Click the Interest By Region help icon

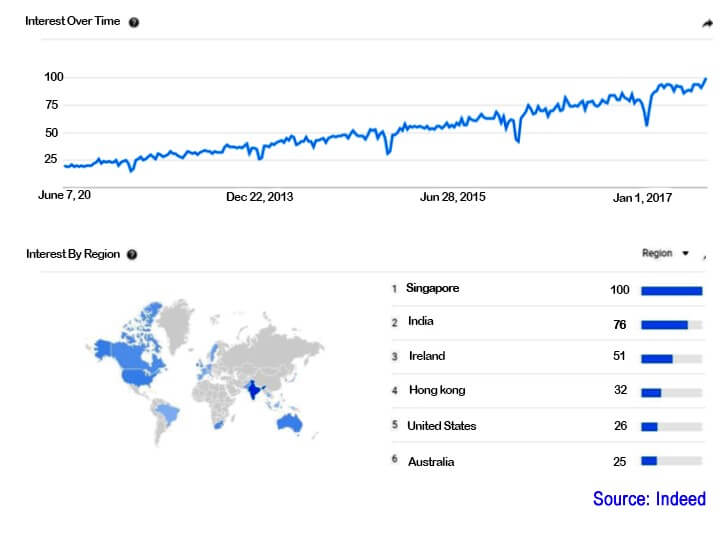132,255
